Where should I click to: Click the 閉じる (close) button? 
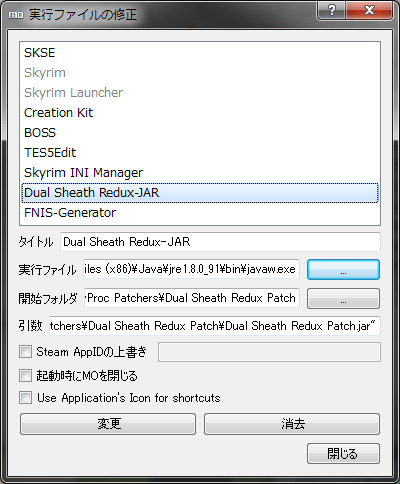tap(343, 453)
